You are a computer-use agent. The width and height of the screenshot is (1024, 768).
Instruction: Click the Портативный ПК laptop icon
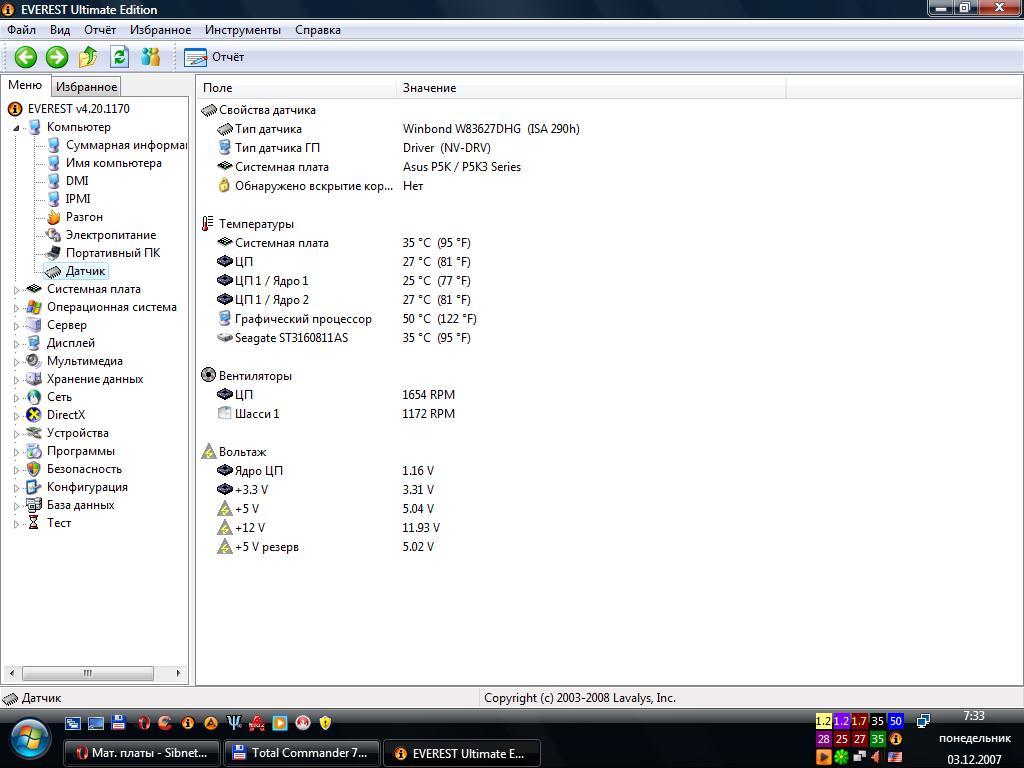(x=54, y=253)
